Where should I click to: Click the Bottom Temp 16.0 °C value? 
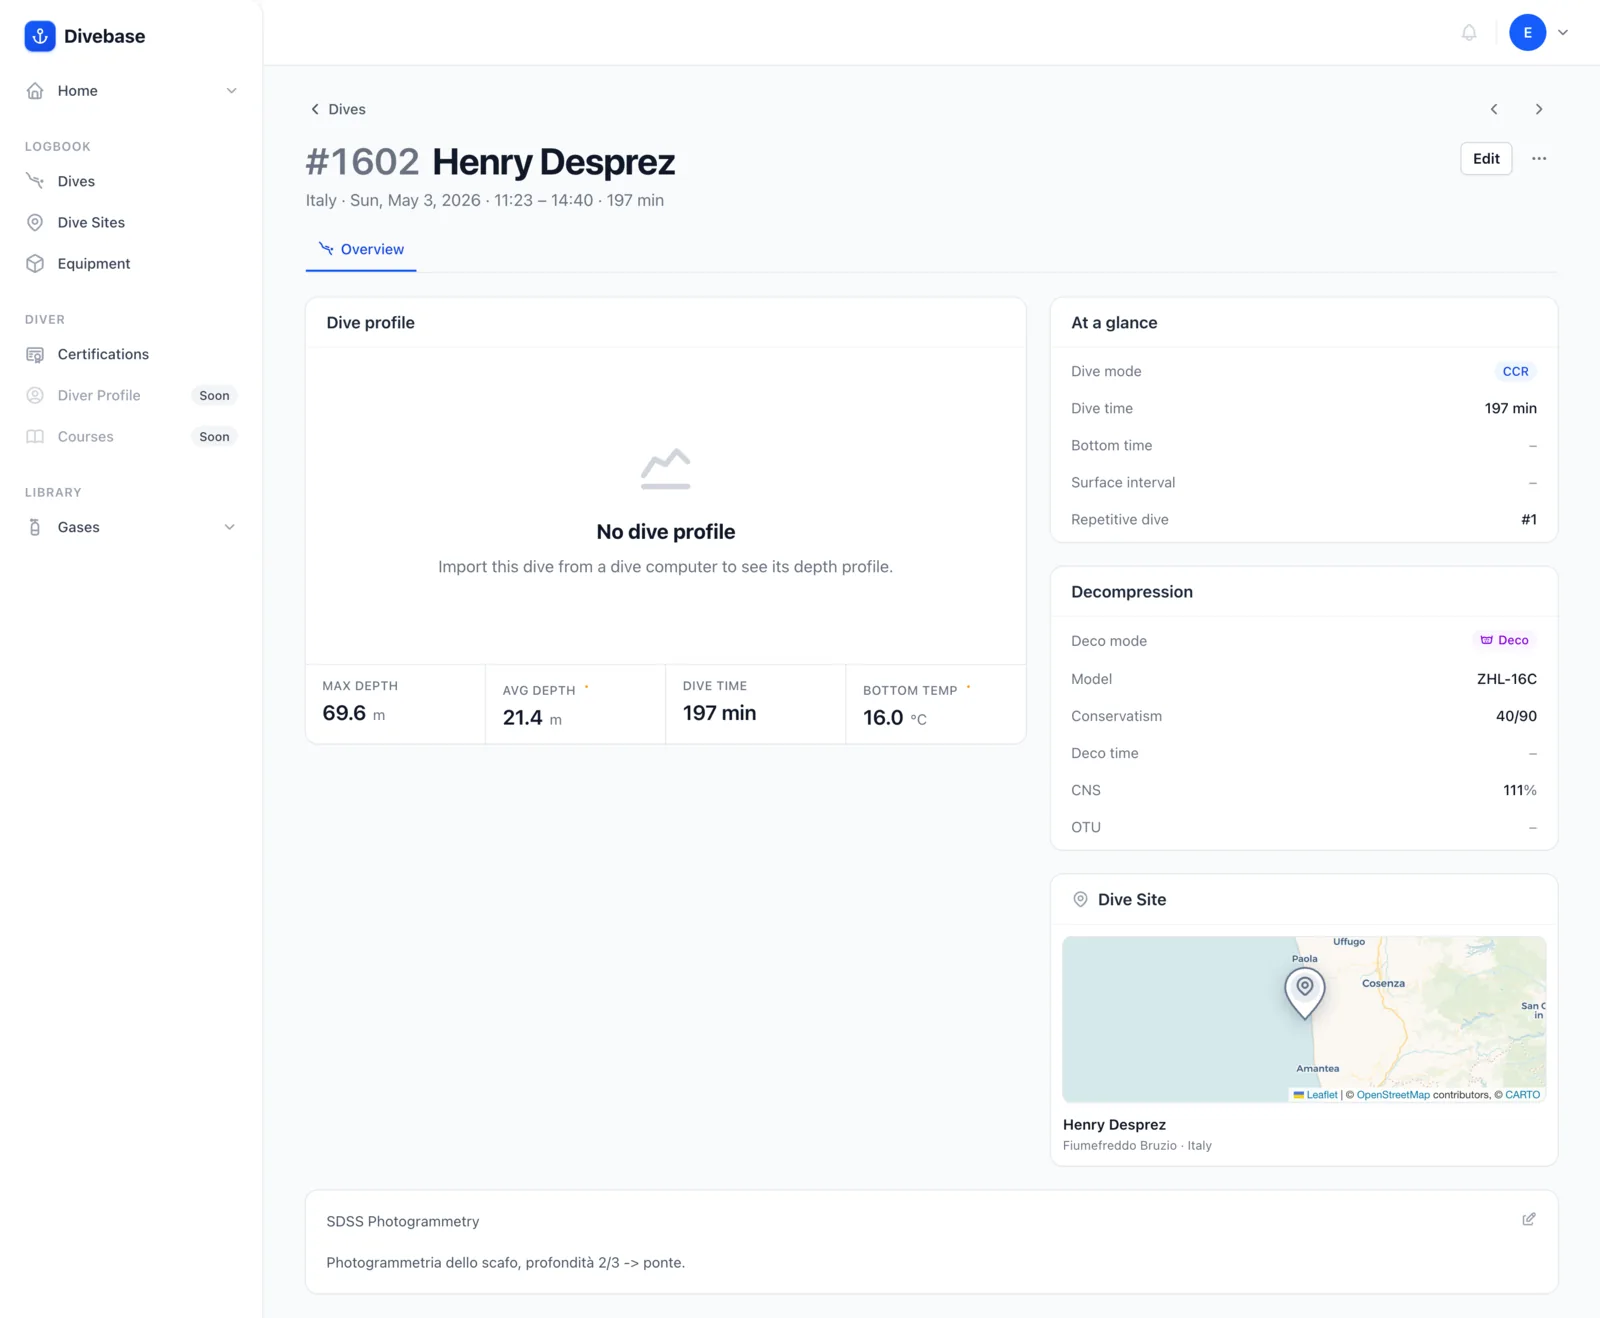coord(895,717)
